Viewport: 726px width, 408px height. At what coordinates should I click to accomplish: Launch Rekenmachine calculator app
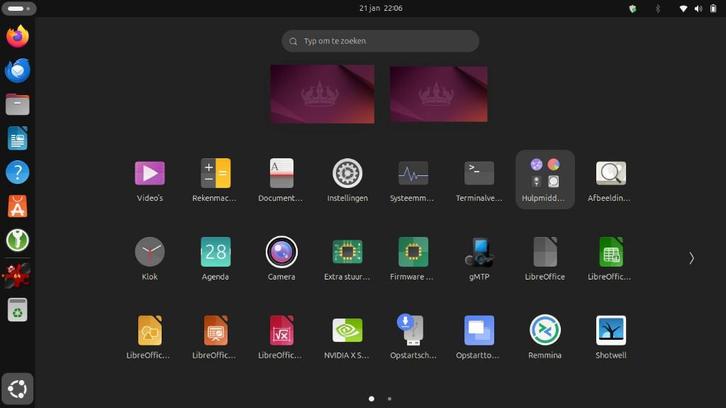click(x=215, y=174)
